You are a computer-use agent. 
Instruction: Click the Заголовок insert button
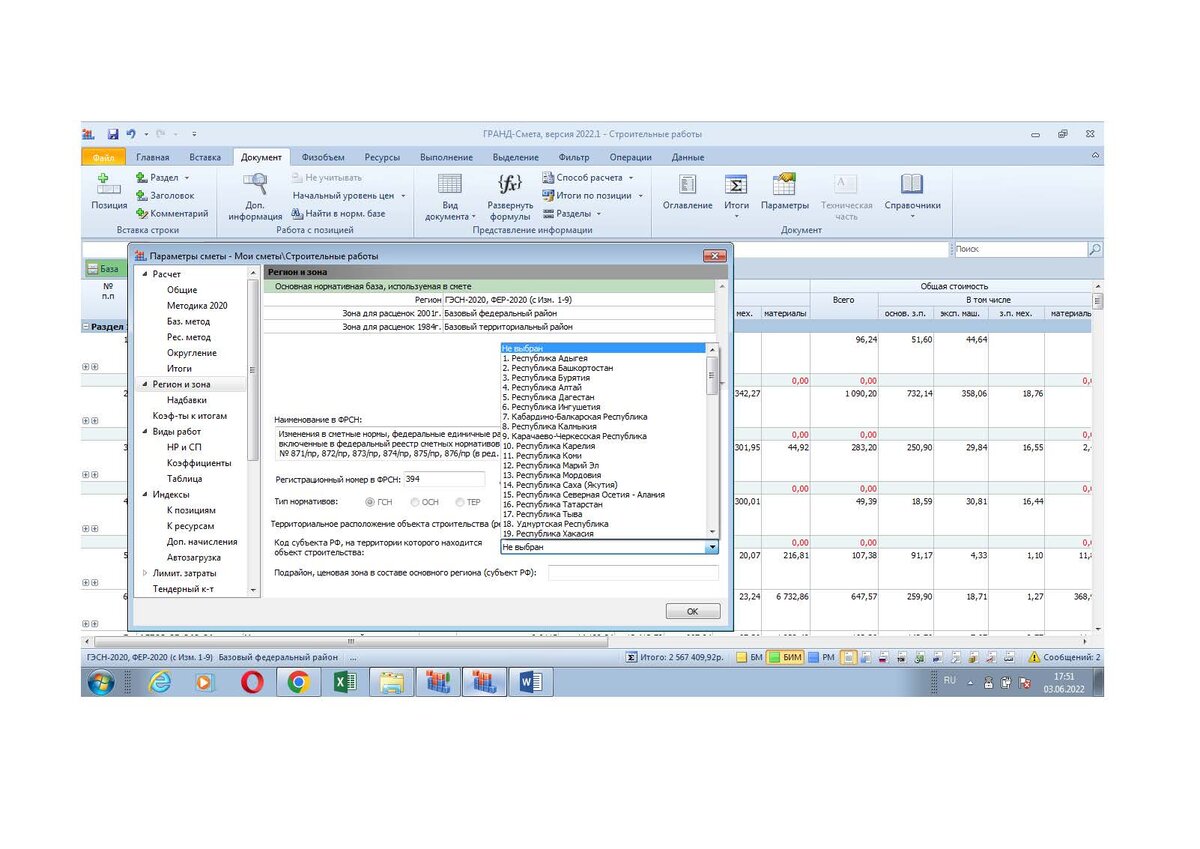point(165,196)
